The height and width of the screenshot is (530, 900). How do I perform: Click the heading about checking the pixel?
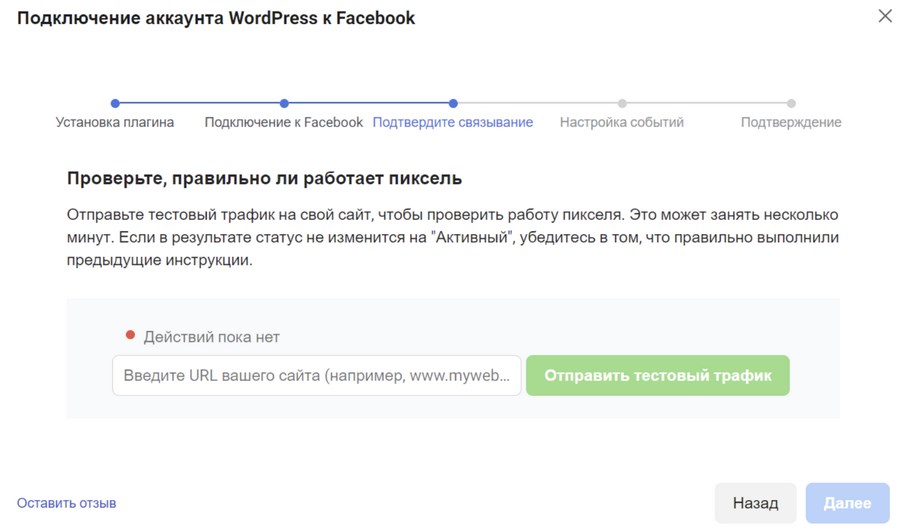click(264, 179)
